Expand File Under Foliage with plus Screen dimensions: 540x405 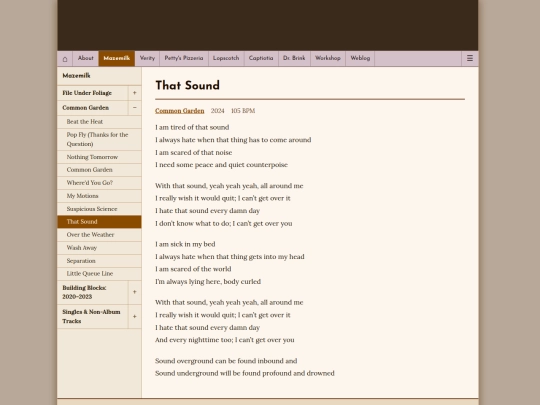pos(135,93)
